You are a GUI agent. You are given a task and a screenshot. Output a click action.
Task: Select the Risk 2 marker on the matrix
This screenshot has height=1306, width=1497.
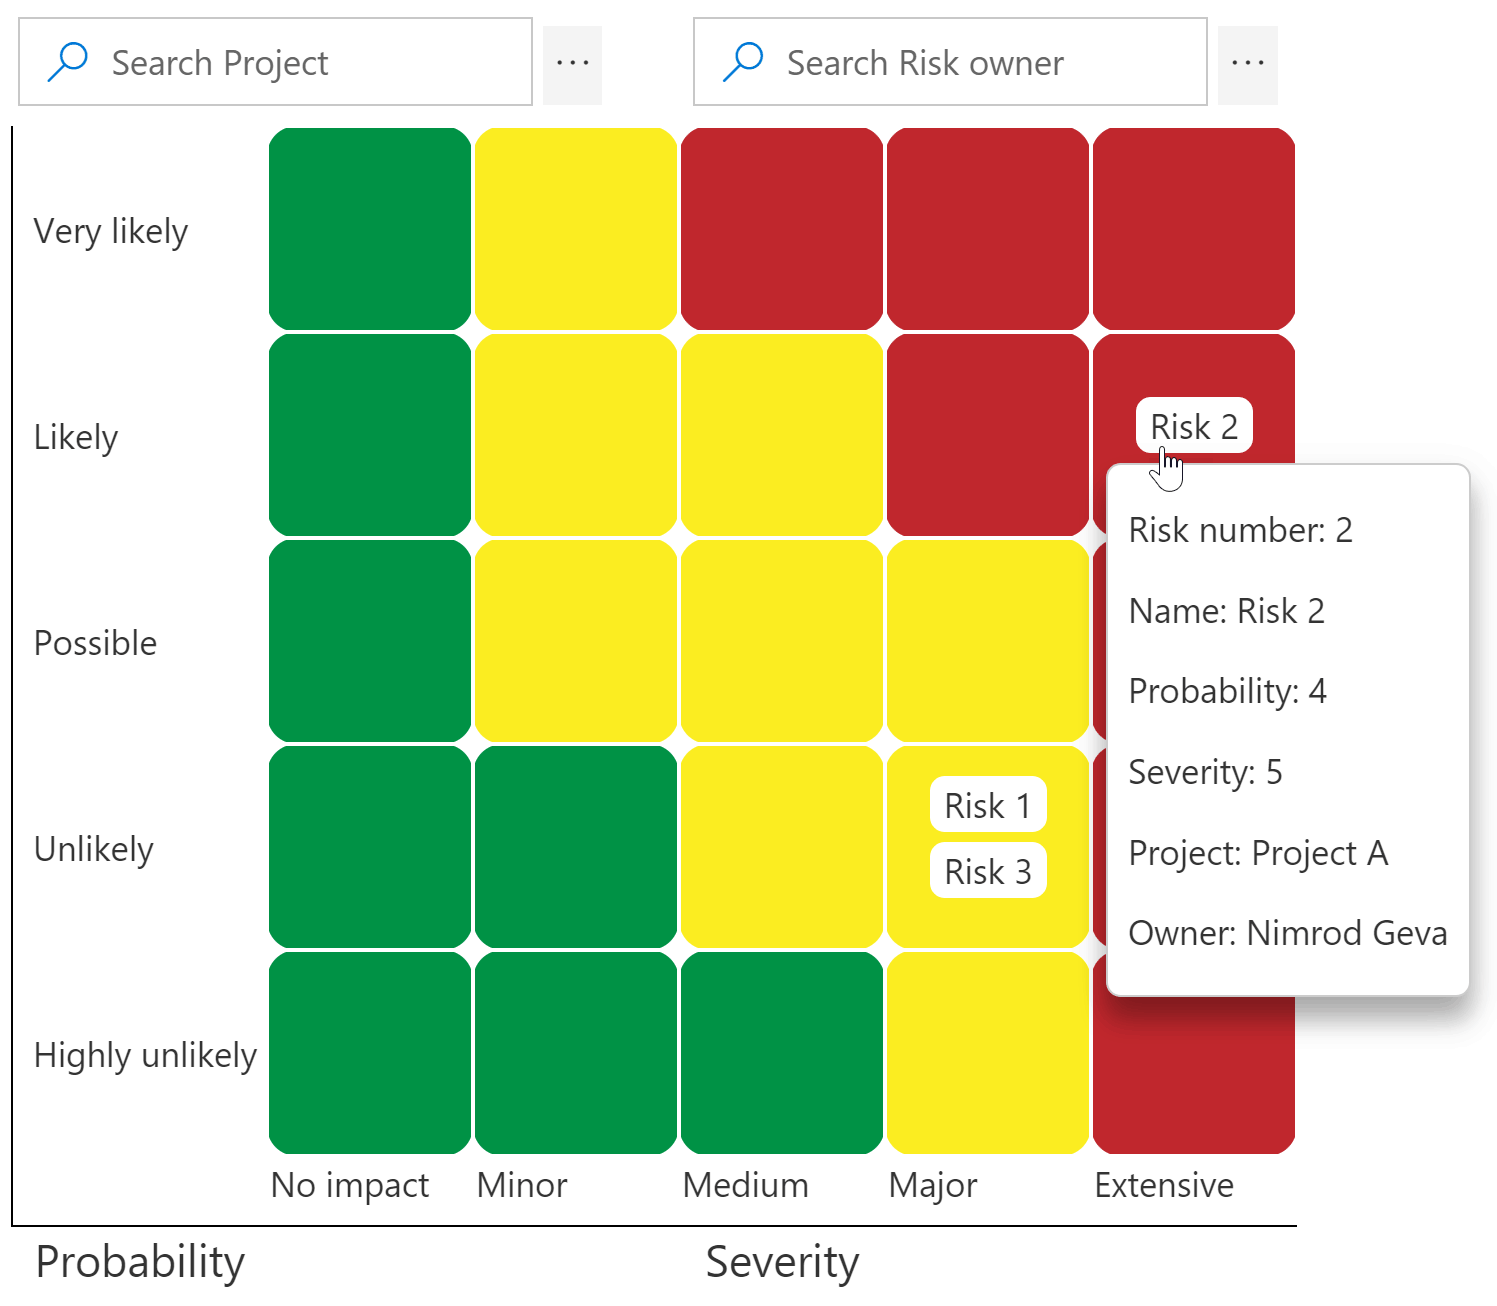pos(1193,425)
